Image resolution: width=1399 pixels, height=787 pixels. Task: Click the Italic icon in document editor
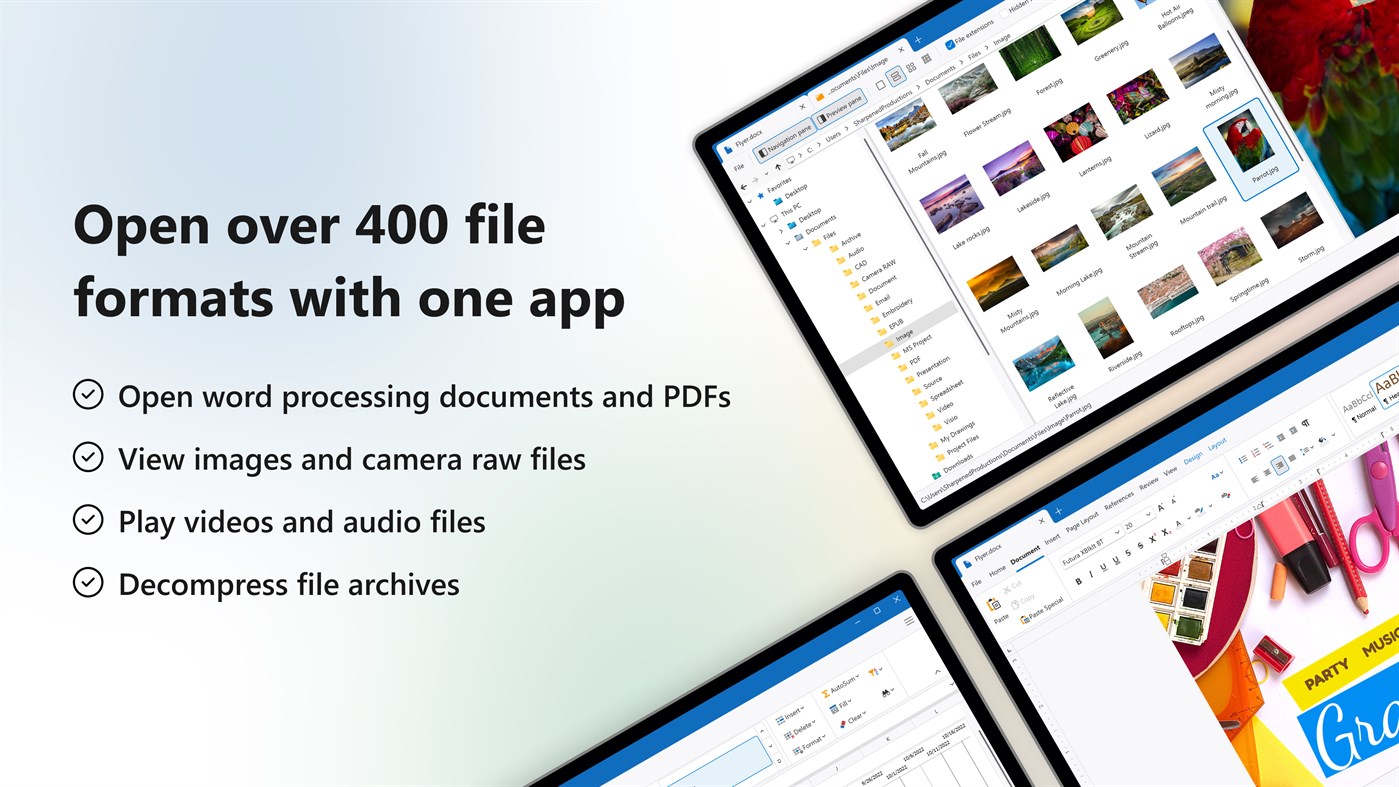[1091, 574]
